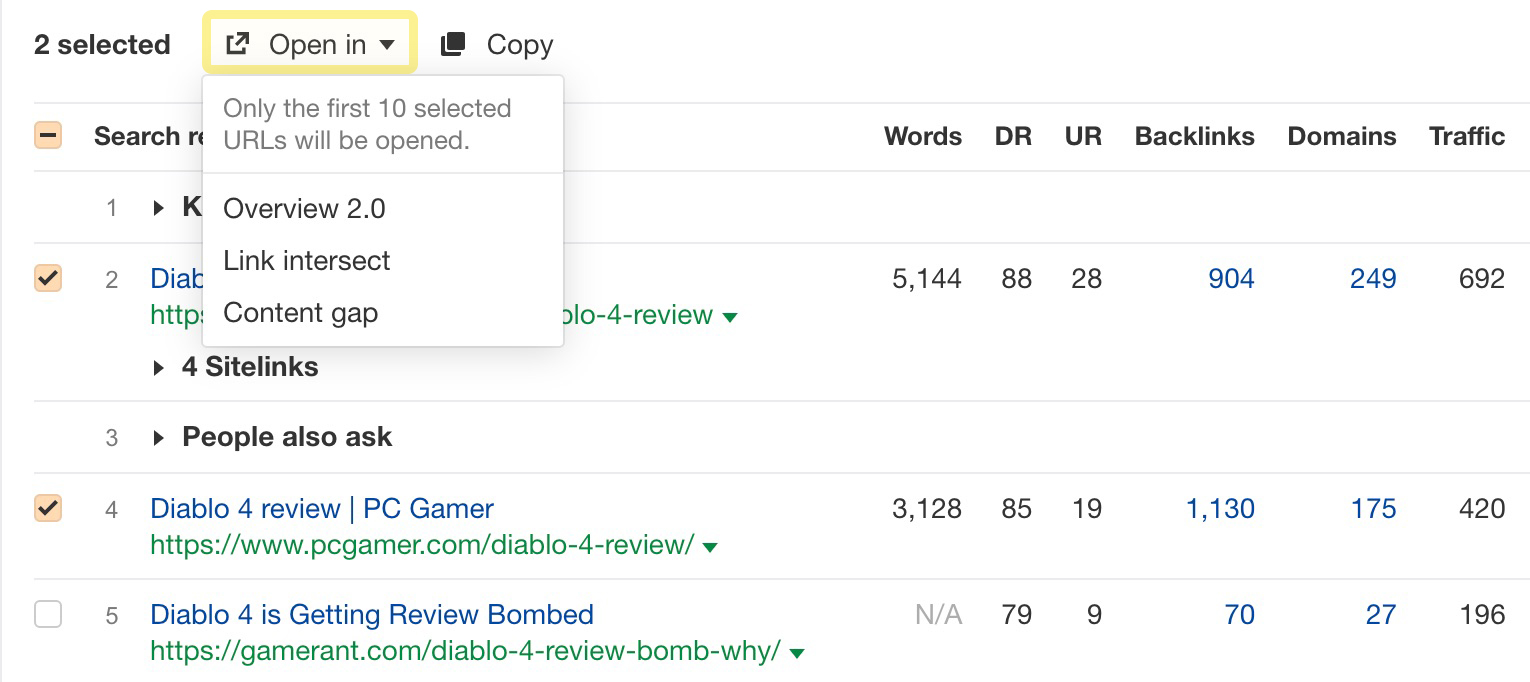The image size is (1530, 682).
Task: Sort results by the Traffic column header
Action: 1466,136
